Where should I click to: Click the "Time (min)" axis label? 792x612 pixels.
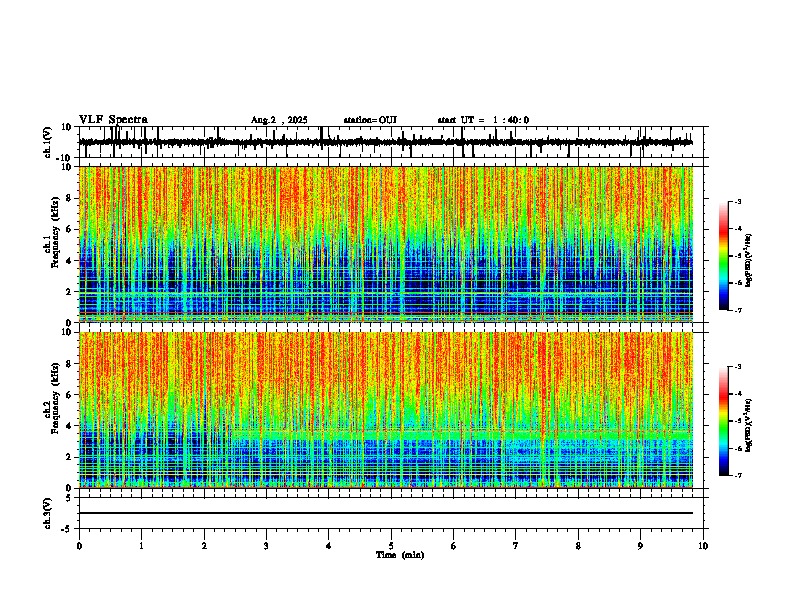point(400,555)
